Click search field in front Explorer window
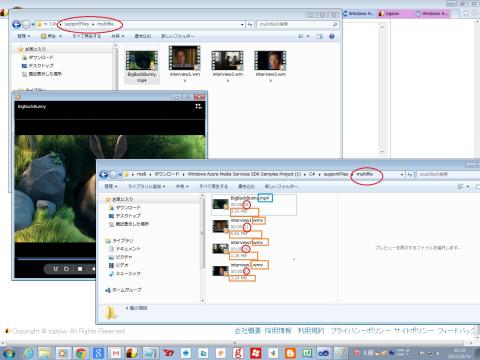Screen dimensions: 480x360 pyautogui.click(x=448, y=174)
